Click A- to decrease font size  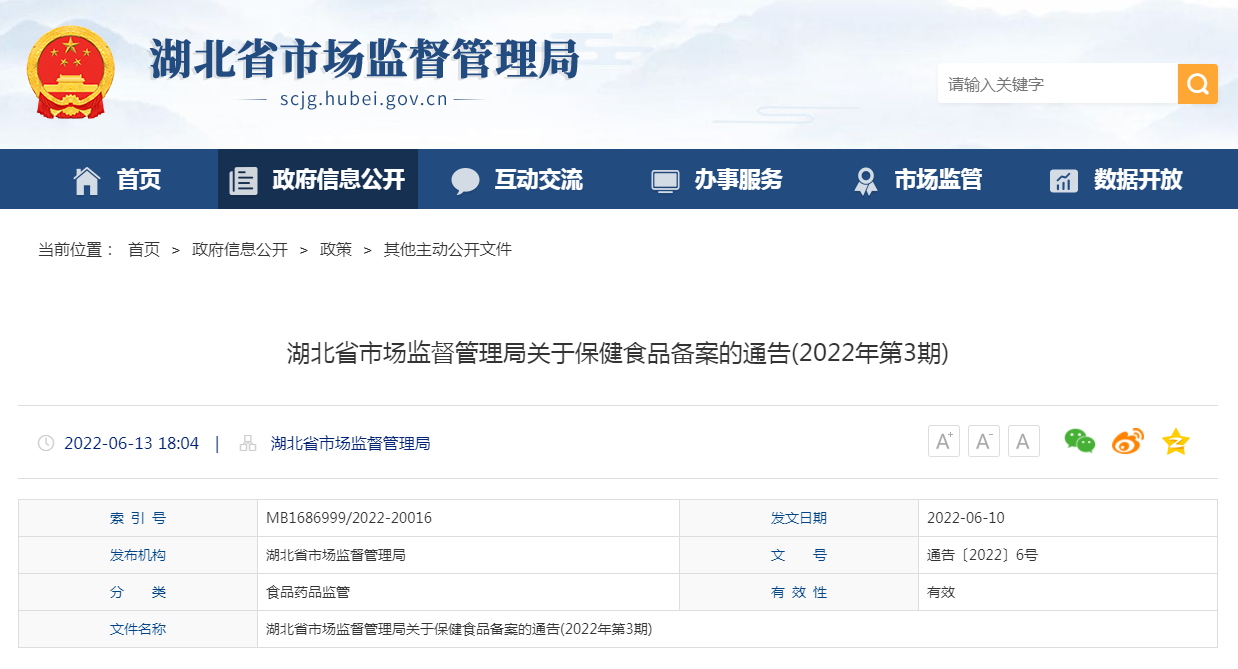(x=983, y=441)
